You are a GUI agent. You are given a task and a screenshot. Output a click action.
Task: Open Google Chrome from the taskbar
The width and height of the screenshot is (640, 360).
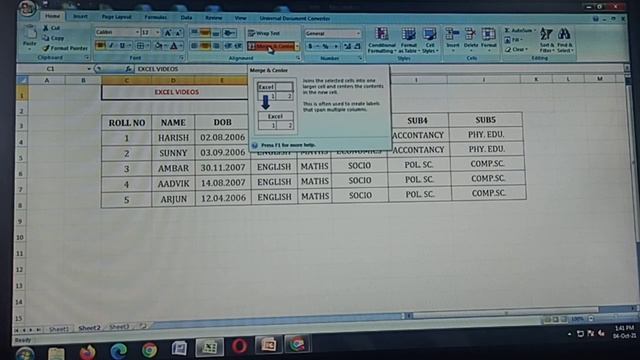pos(149,350)
